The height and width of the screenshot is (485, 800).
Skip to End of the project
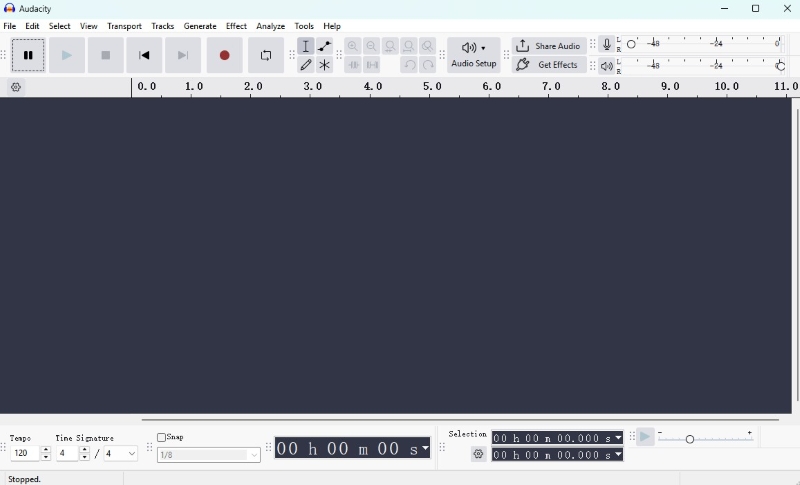click(x=183, y=55)
